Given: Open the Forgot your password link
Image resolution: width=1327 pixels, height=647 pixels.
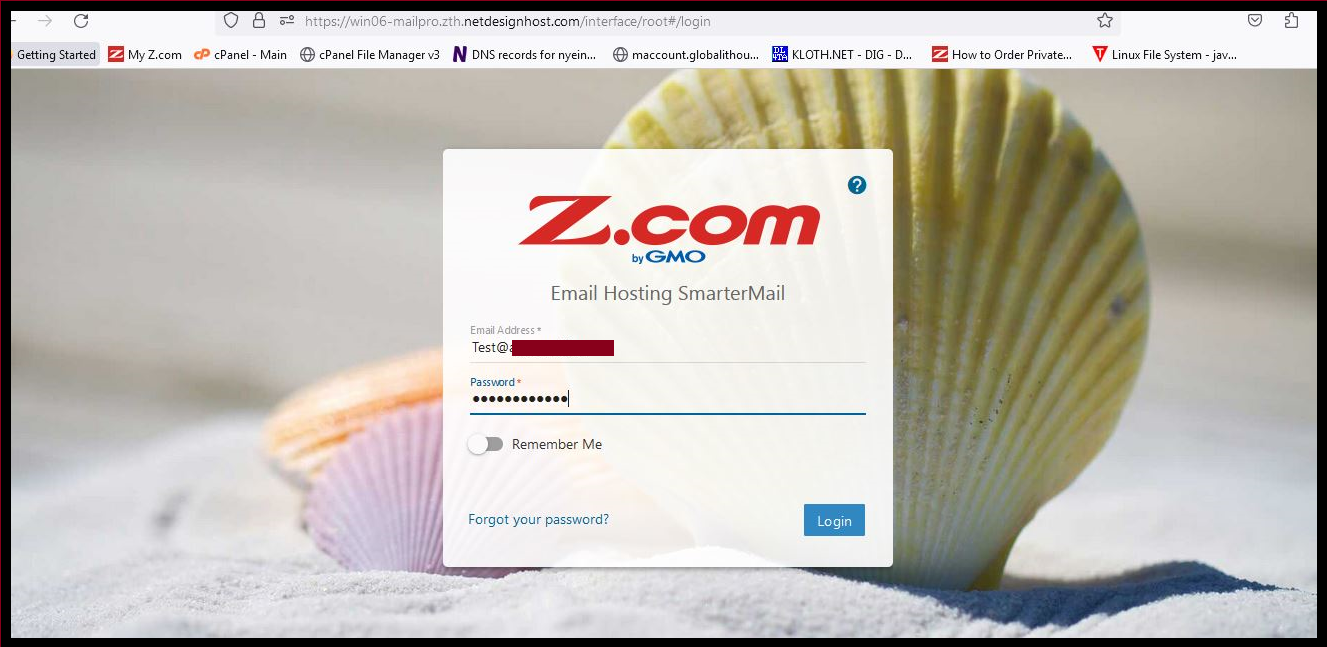Looking at the screenshot, I should pos(538,520).
